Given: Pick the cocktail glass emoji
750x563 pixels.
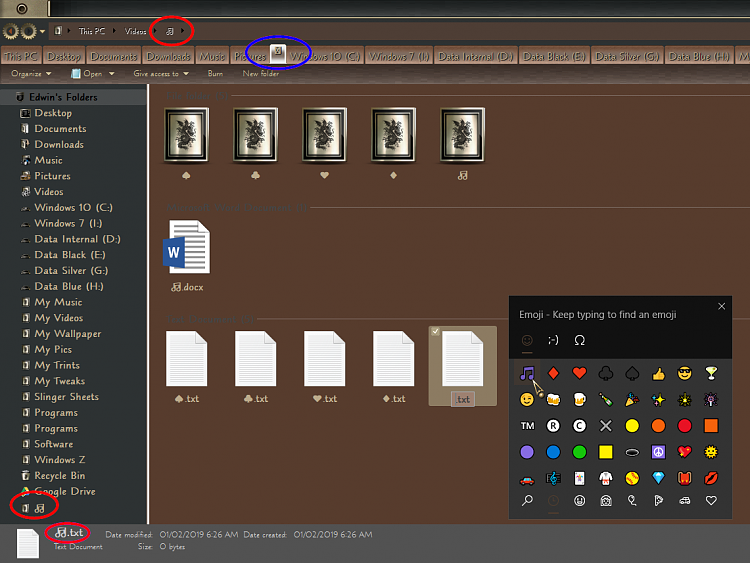Looking at the screenshot, I should coord(711,373).
